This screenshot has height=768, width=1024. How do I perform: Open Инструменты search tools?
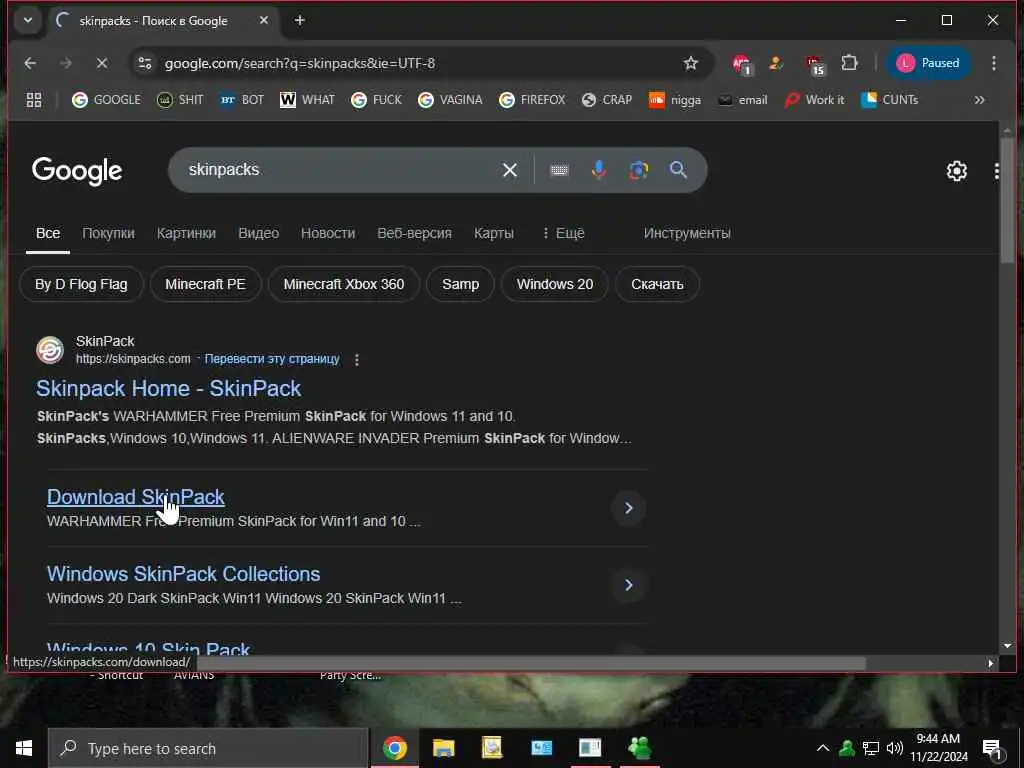tap(687, 233)
